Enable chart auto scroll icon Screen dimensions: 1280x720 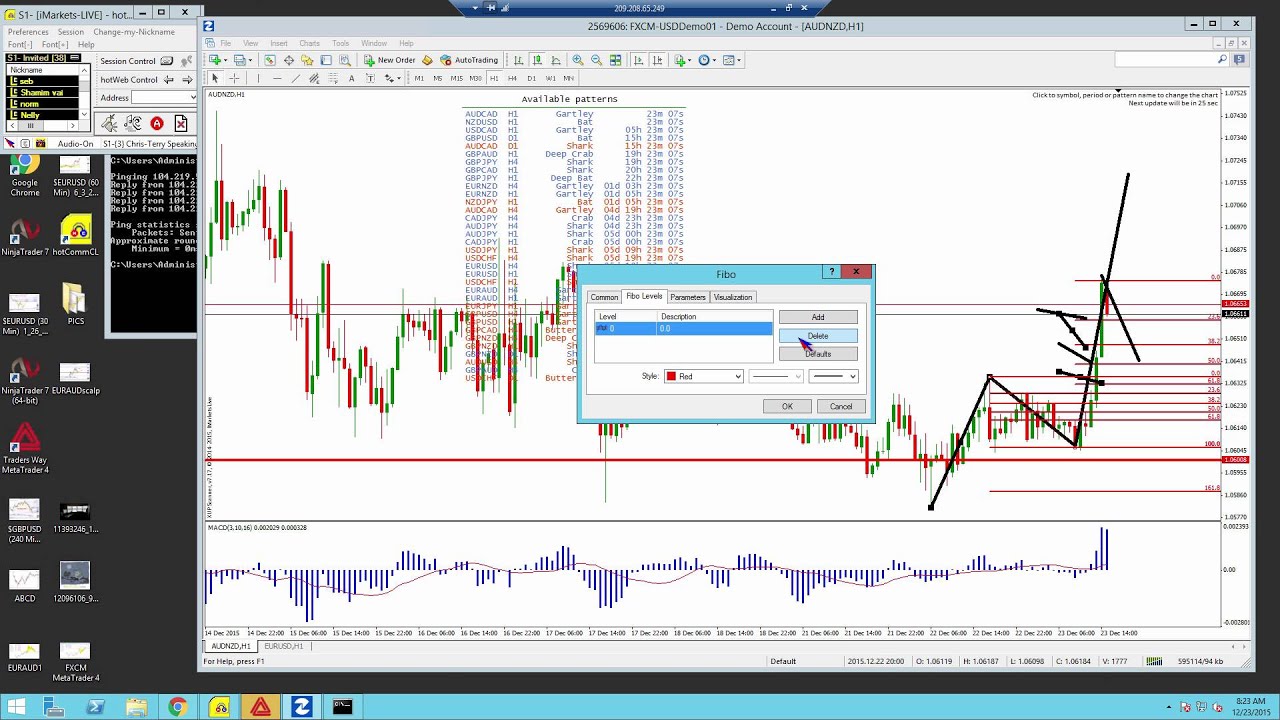click(638, 60)
